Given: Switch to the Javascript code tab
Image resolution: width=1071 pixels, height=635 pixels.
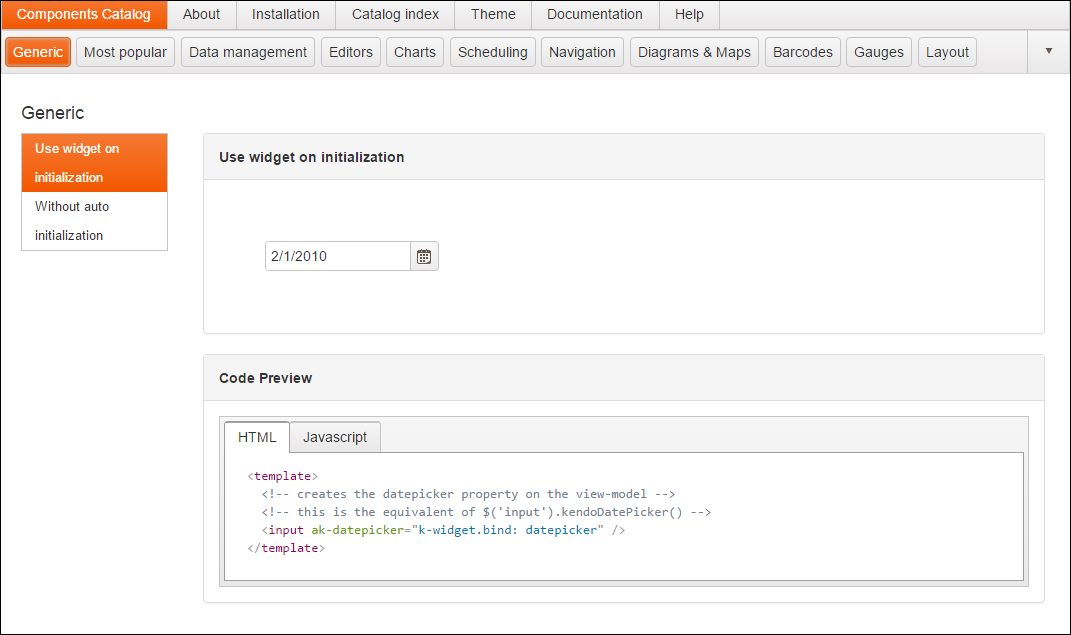Looking at the screenshot, I should pos(335,437).
